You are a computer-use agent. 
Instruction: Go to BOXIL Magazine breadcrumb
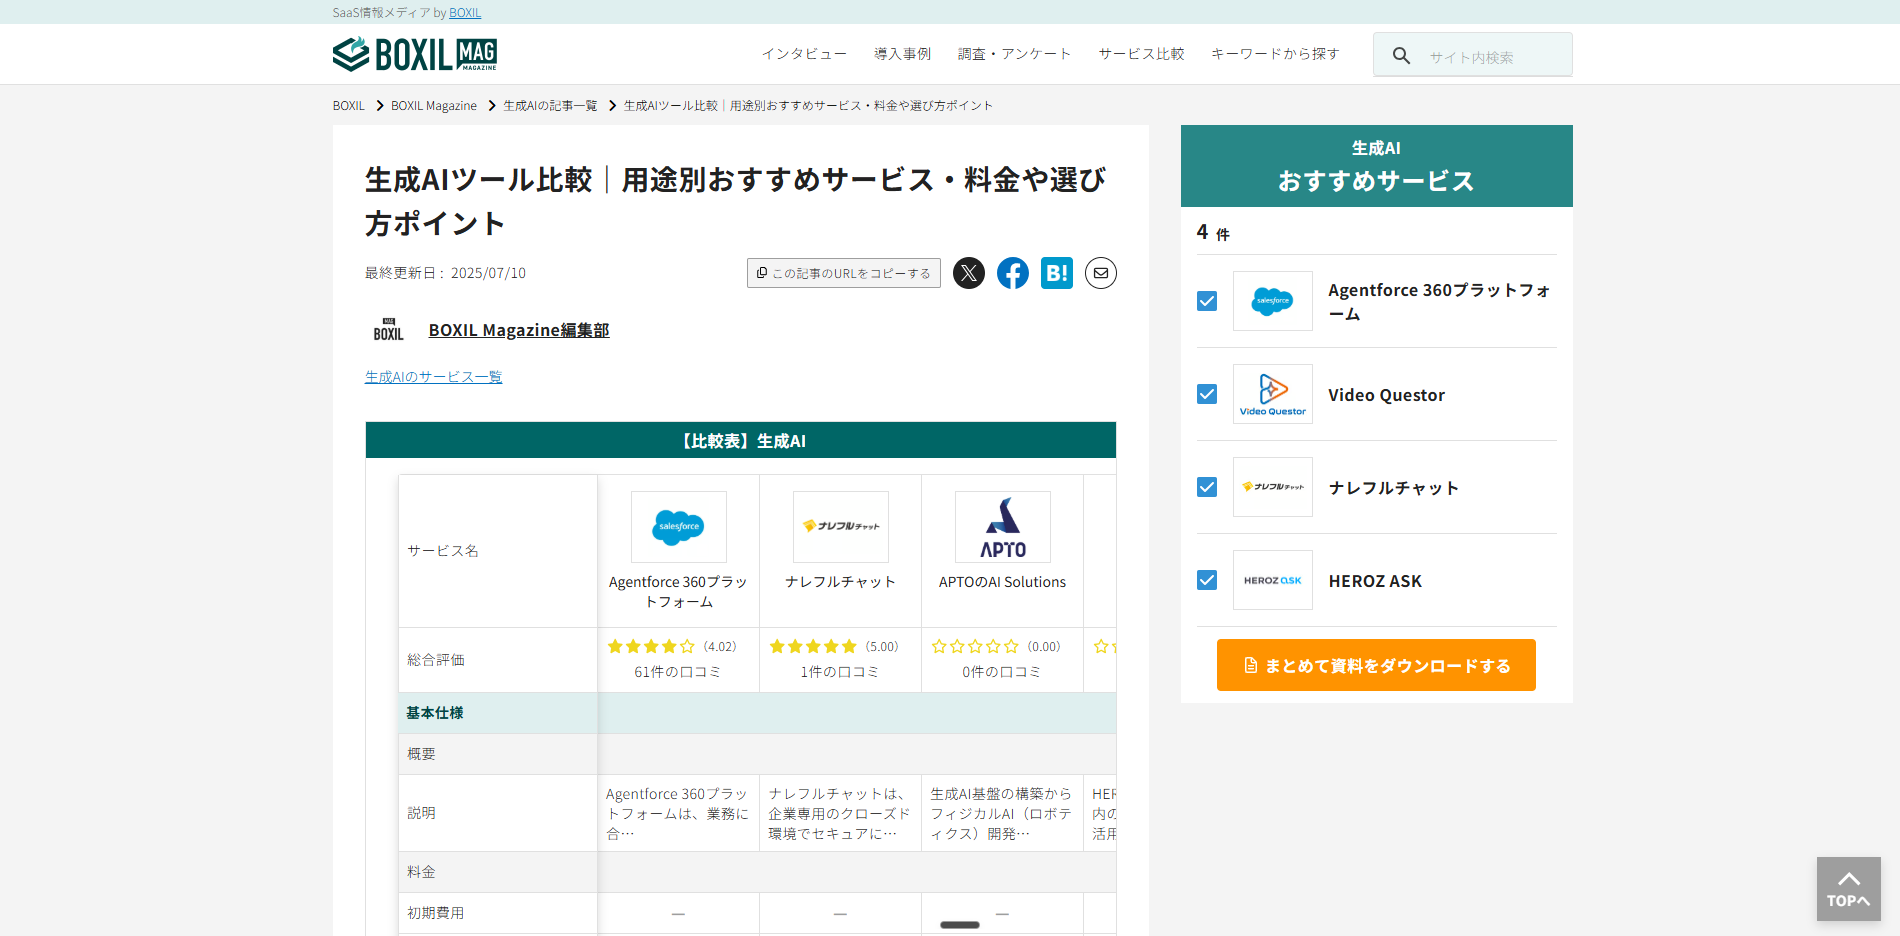click(x=434, y=106)
